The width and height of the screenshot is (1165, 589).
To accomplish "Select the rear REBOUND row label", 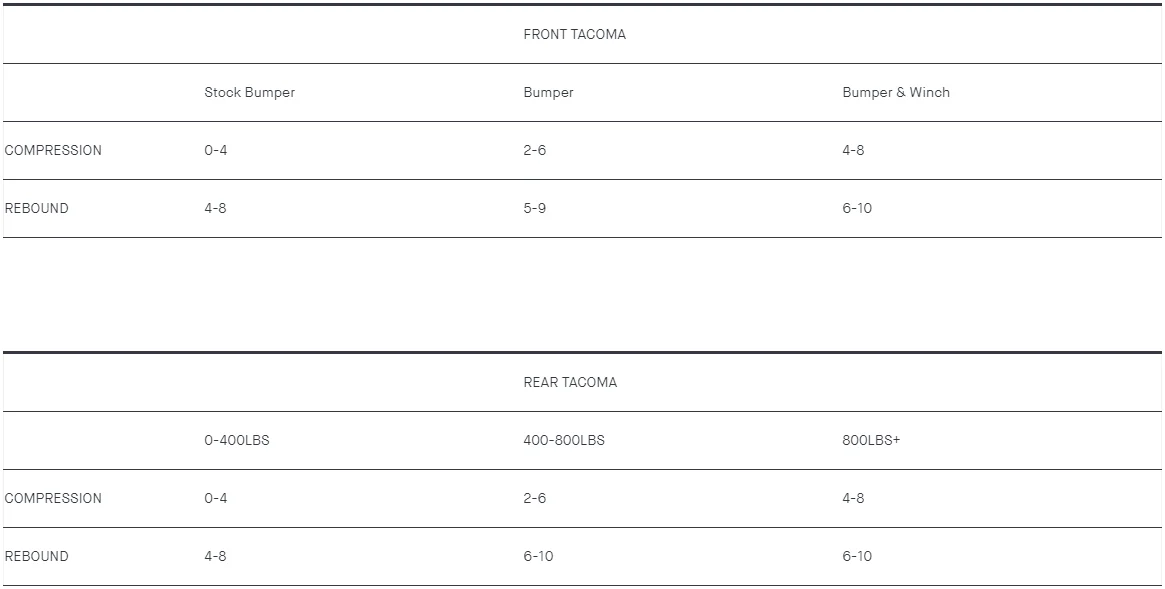I will tap(36, 556).
